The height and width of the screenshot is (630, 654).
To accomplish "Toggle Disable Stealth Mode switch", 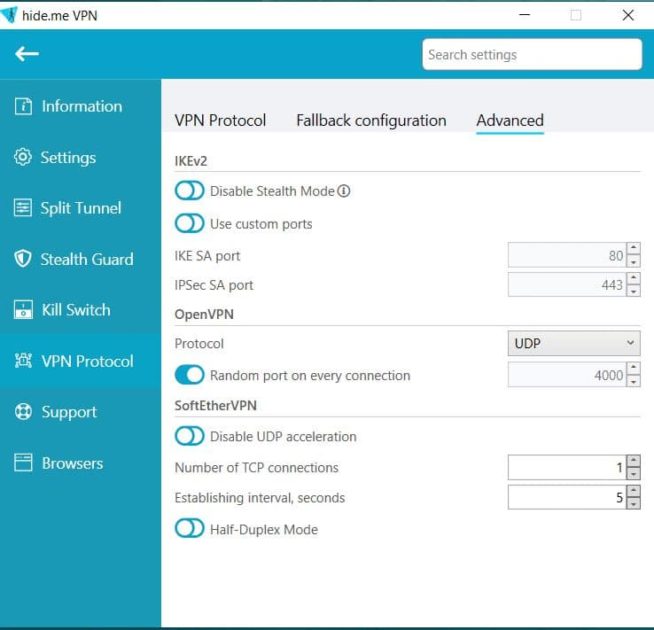I will [189, 191].
